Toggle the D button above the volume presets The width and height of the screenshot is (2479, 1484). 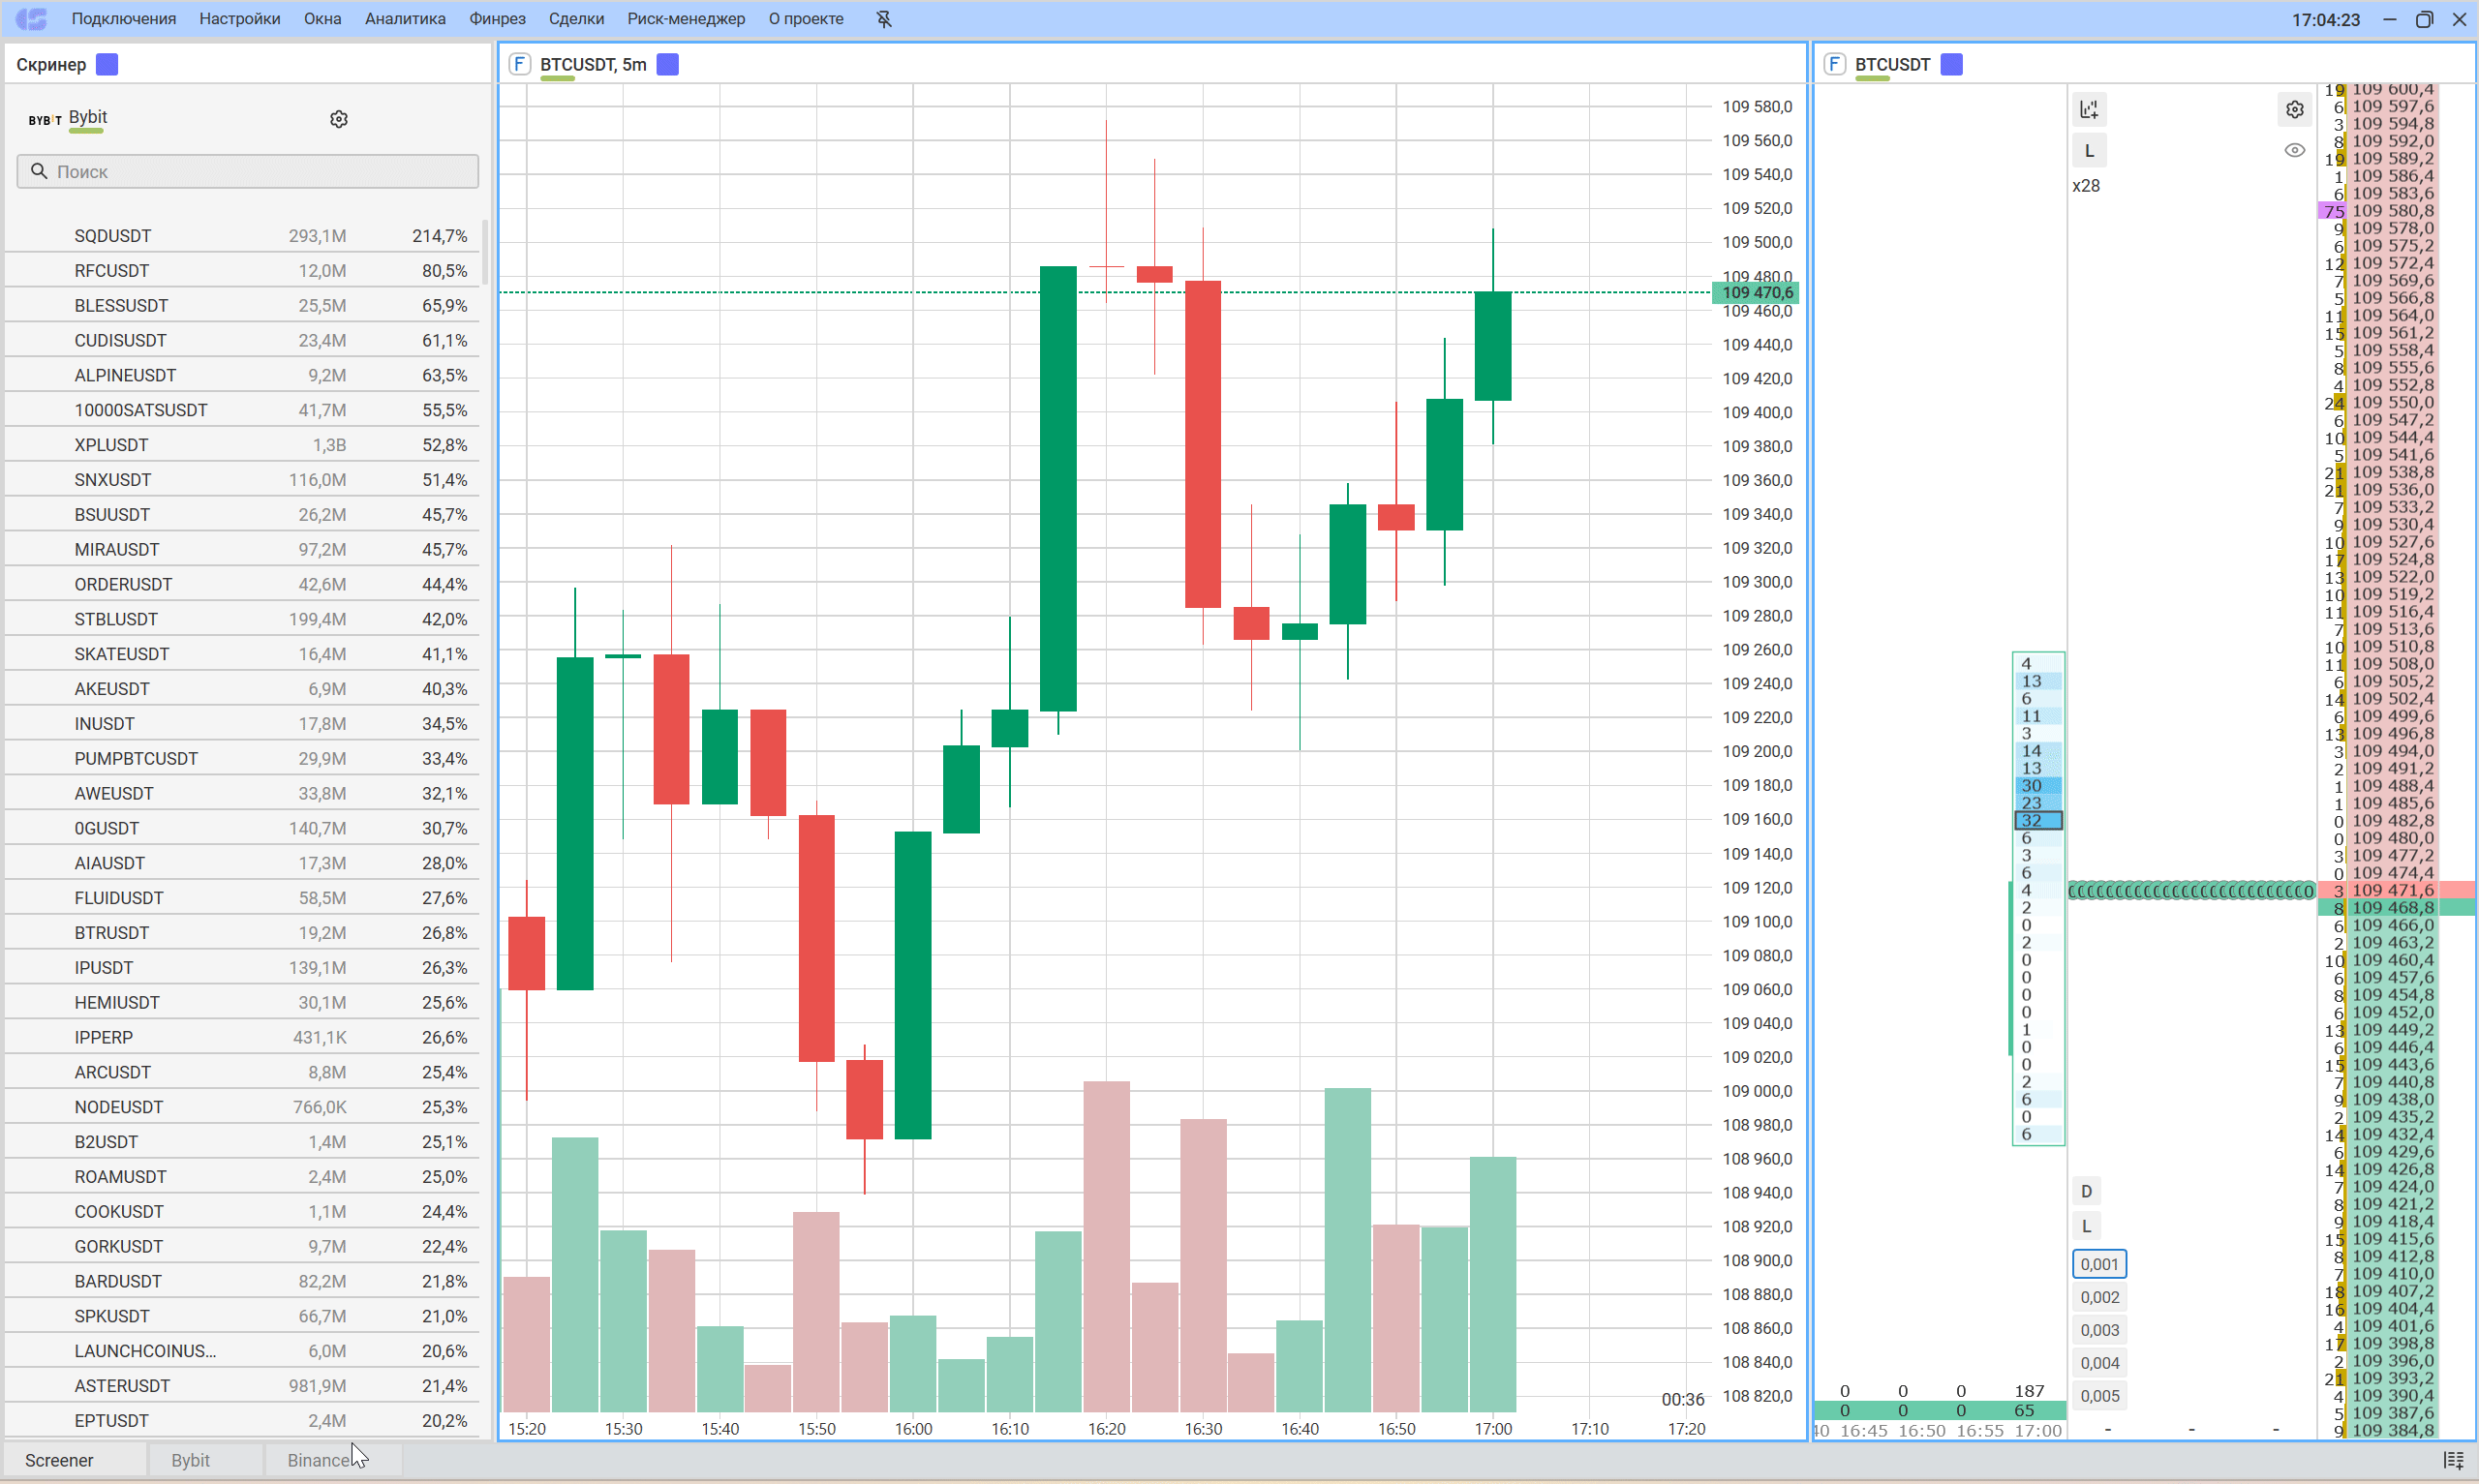2086,1191
